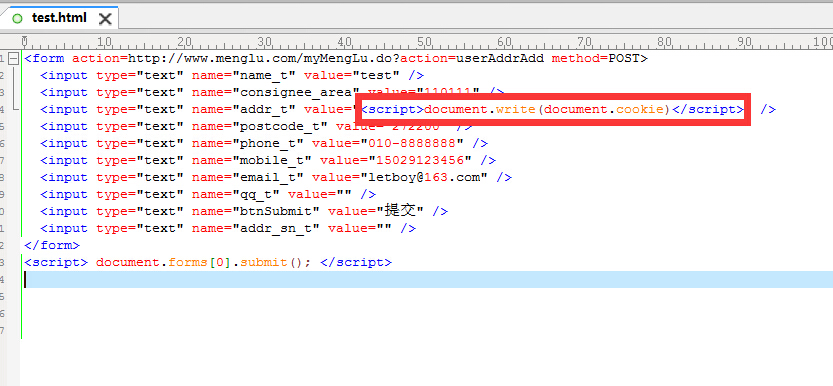The height and width of the screenshot is (386, 833).
Task: Click the "mobile_t" name string
Action: 272,160
